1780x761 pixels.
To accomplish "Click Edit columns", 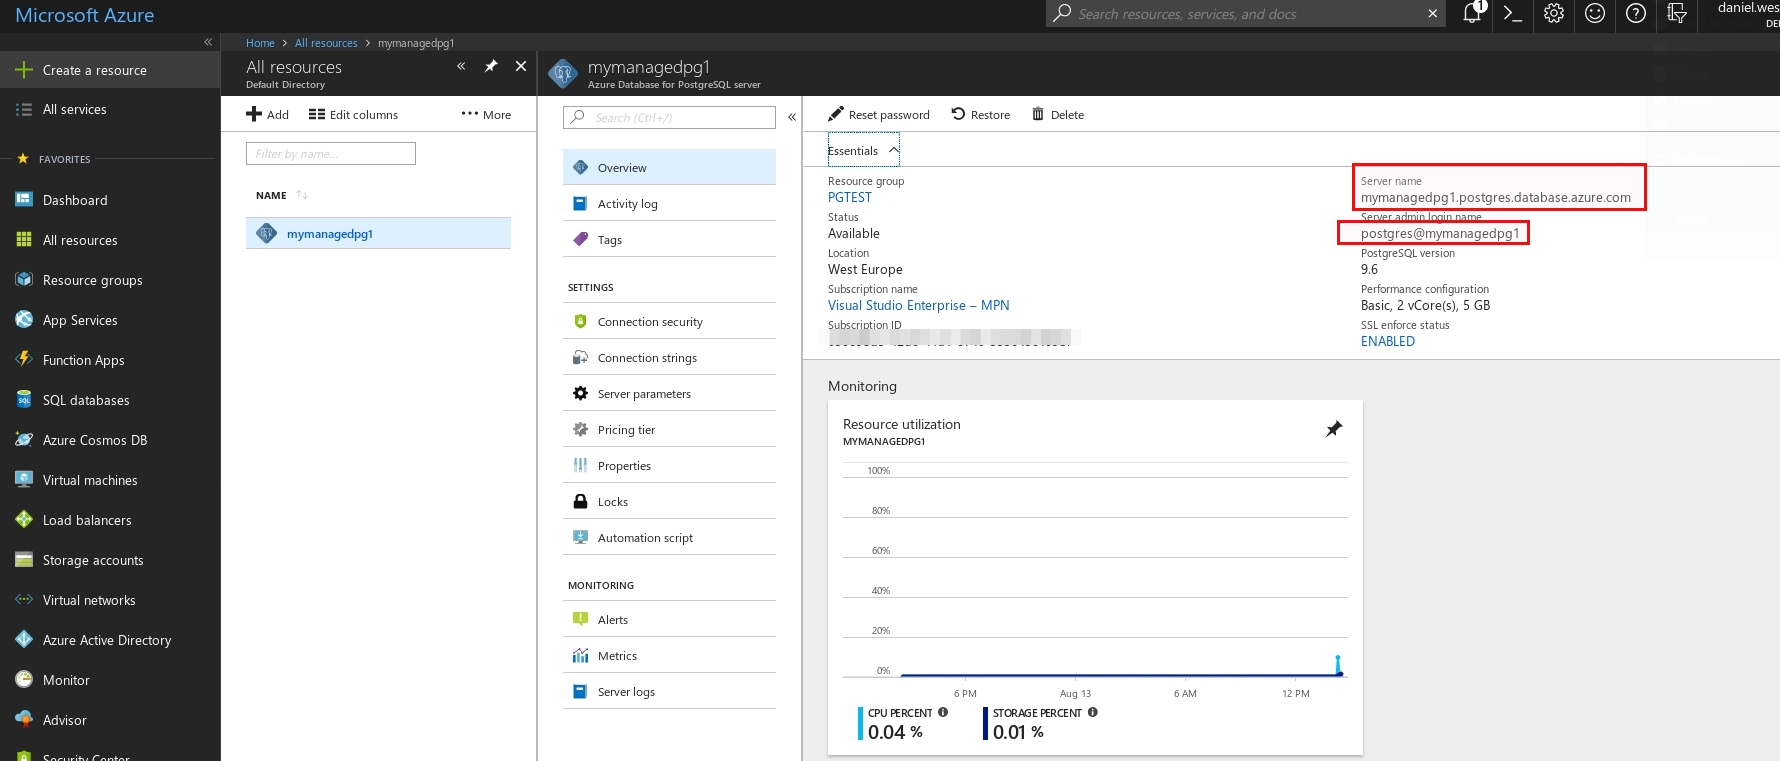I will [x=353, y=114].
